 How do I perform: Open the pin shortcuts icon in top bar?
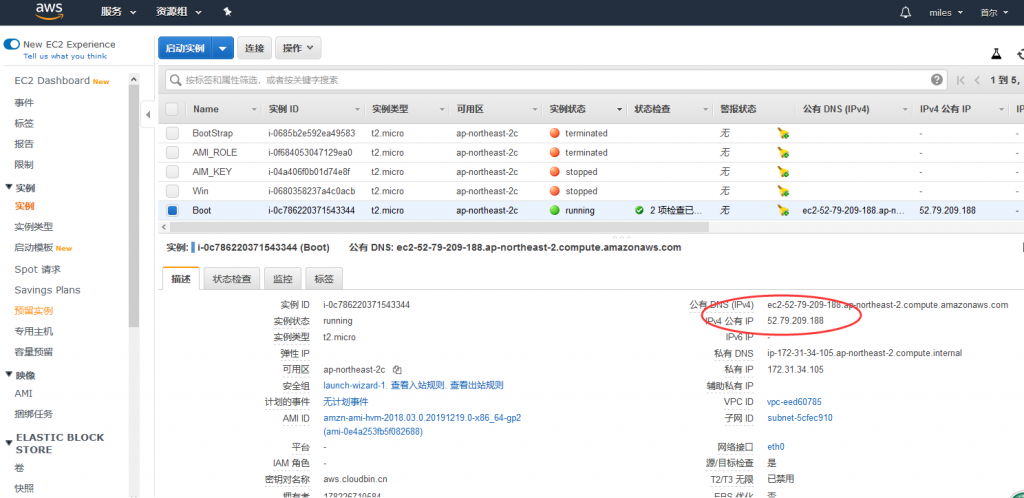(x=227, y=12)
